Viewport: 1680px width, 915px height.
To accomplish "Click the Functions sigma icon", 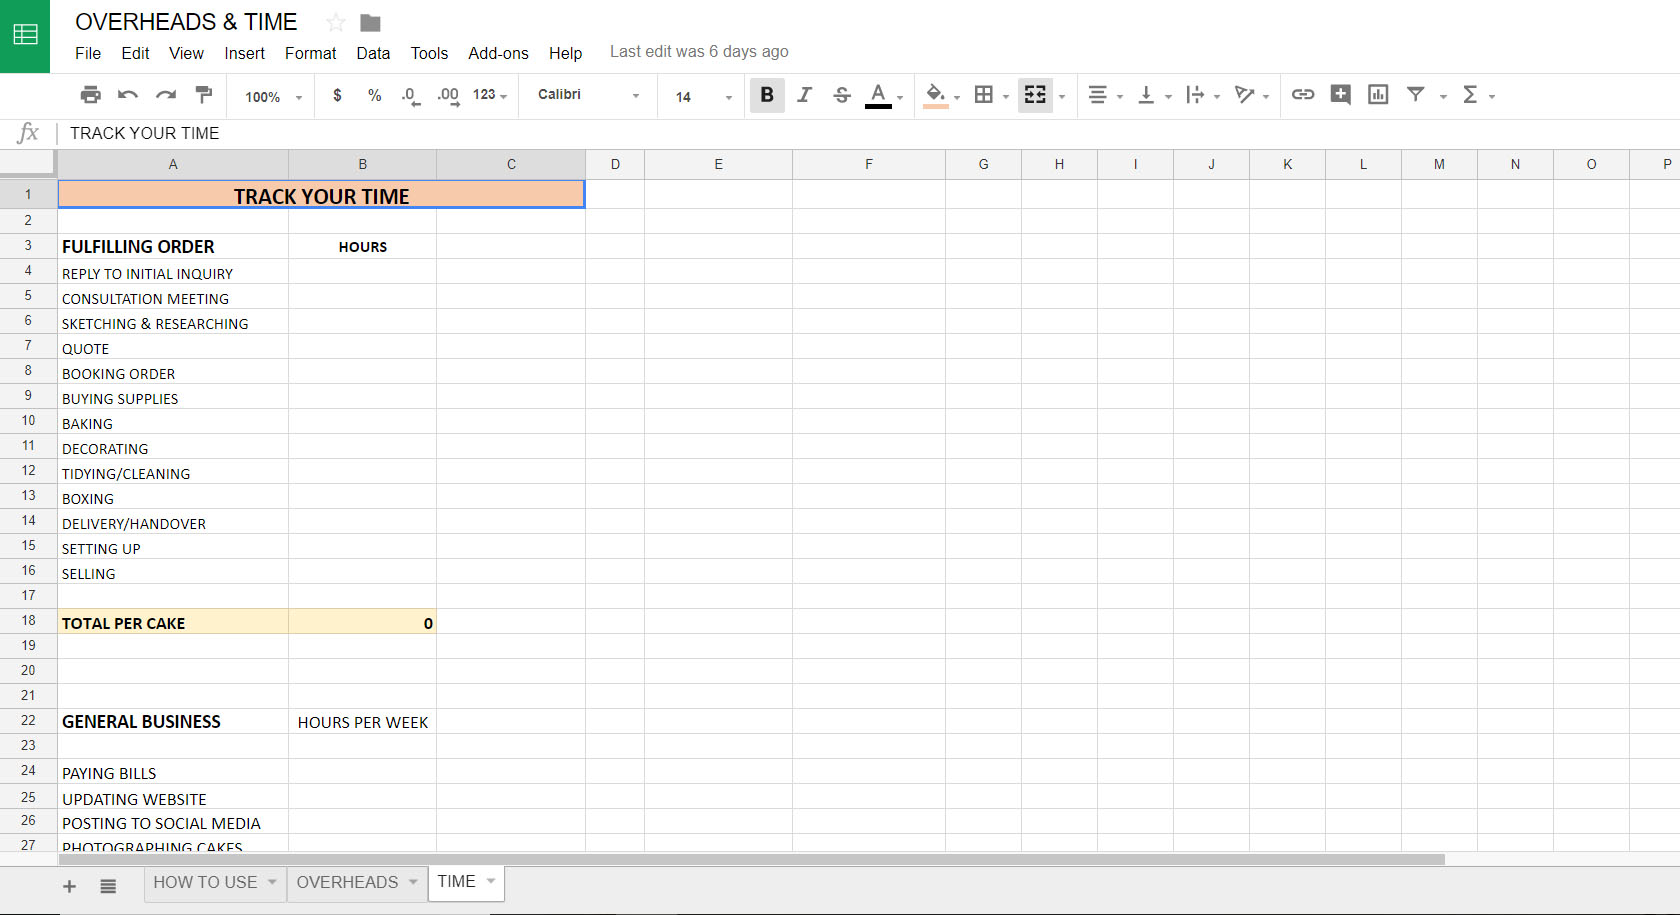I will click(x=1470, y=95).
